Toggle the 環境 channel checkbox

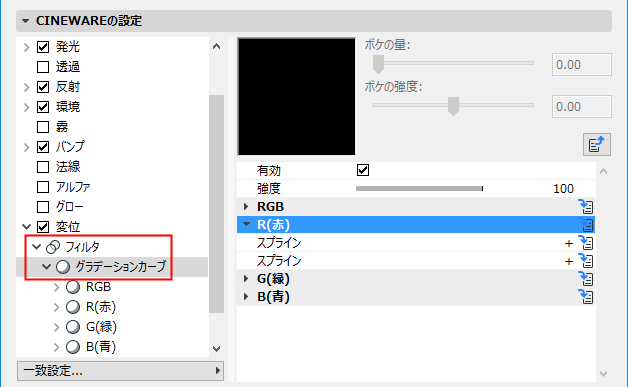tap(43, 107)
